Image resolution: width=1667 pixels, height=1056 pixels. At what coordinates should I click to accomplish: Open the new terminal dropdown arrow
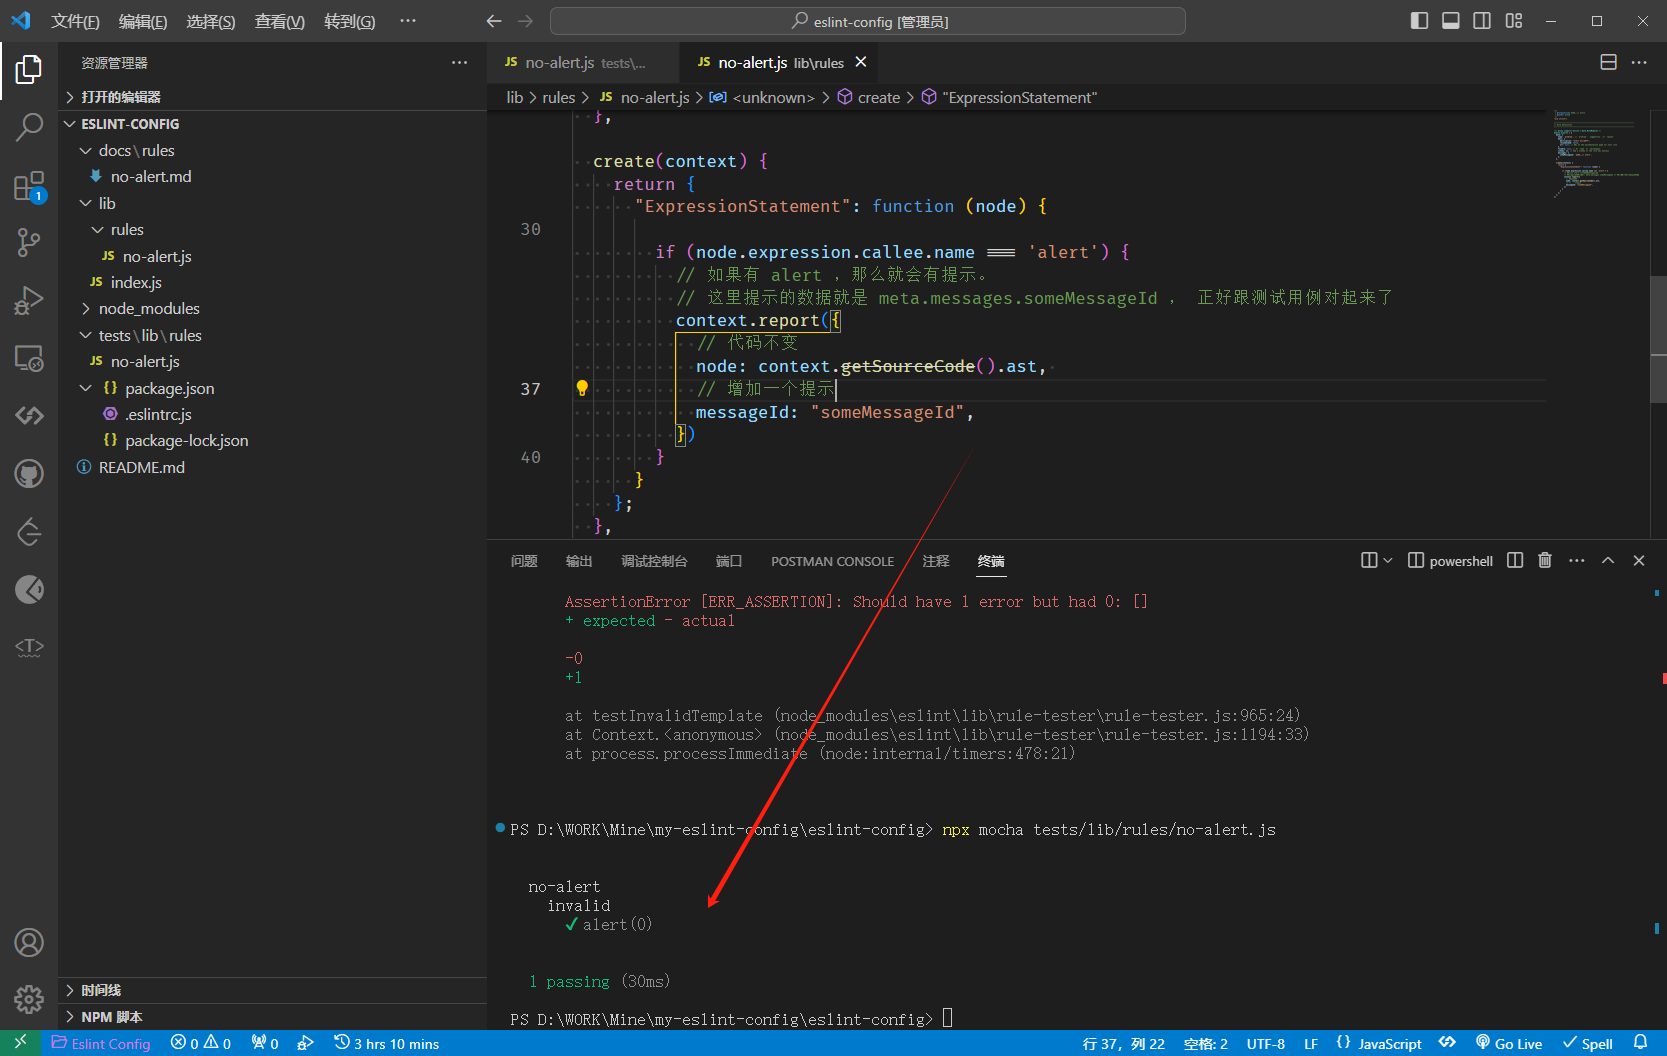click(1387, 560)
